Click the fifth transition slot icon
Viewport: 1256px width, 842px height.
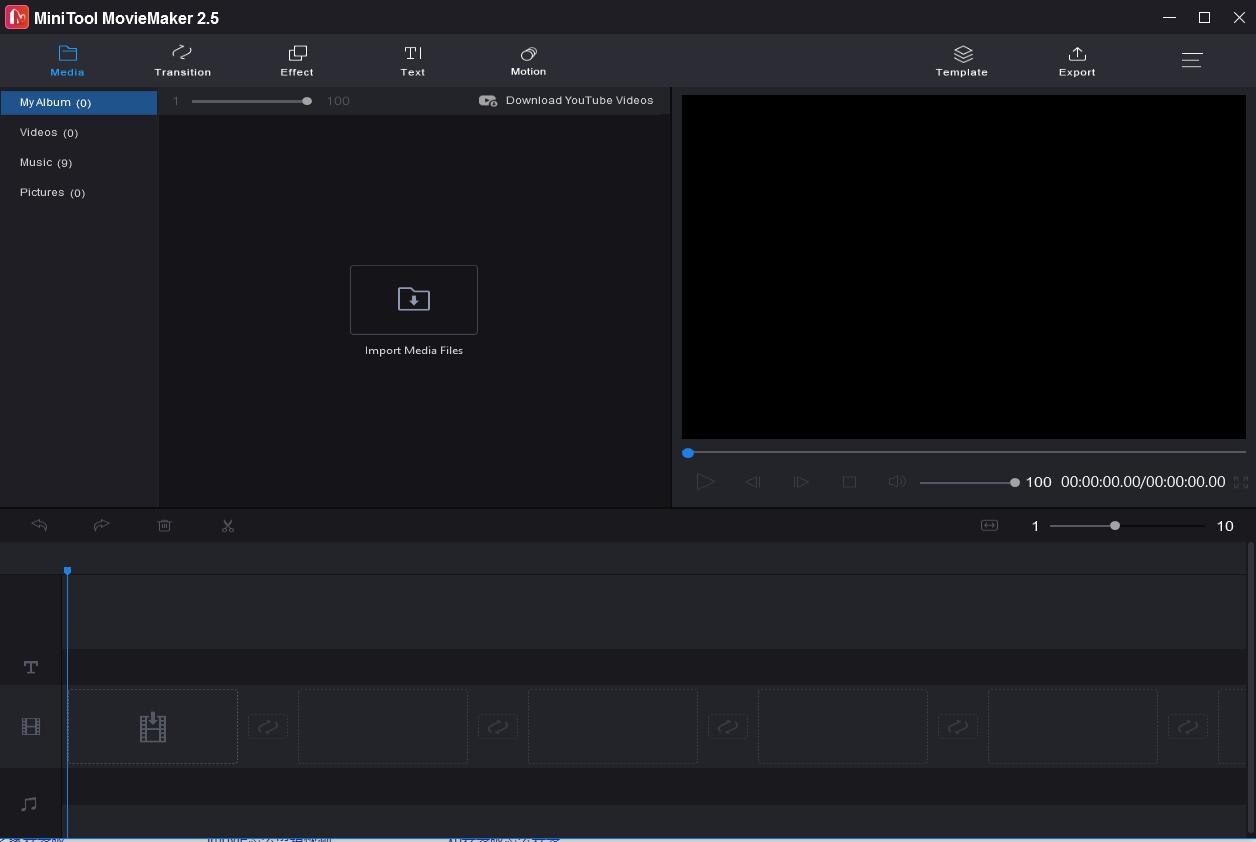(x=1188, y=727)
